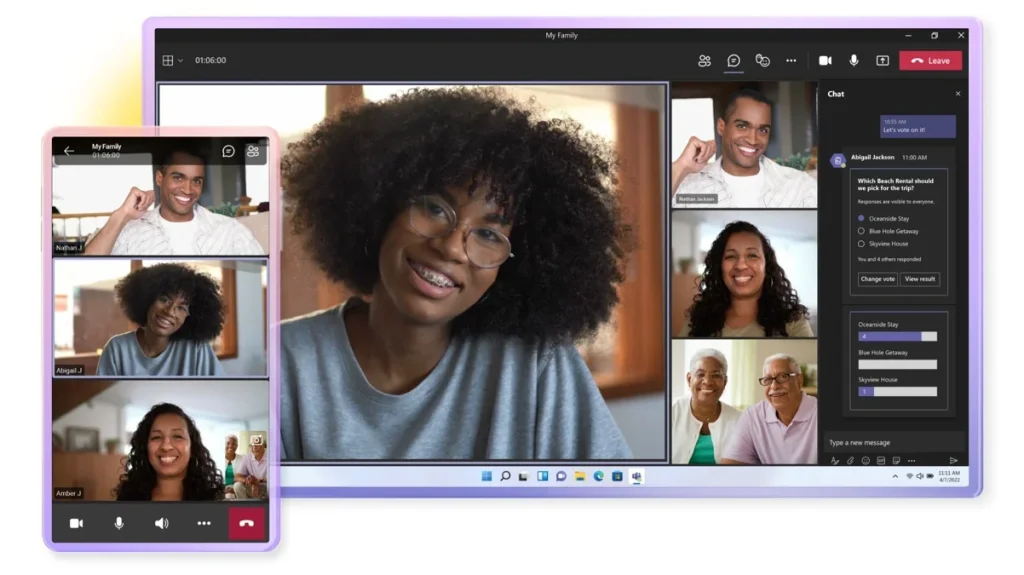Open More actions ellipsis in desktop toolbar
This screenshot has width=1024, height=575.
pos(791,61)
